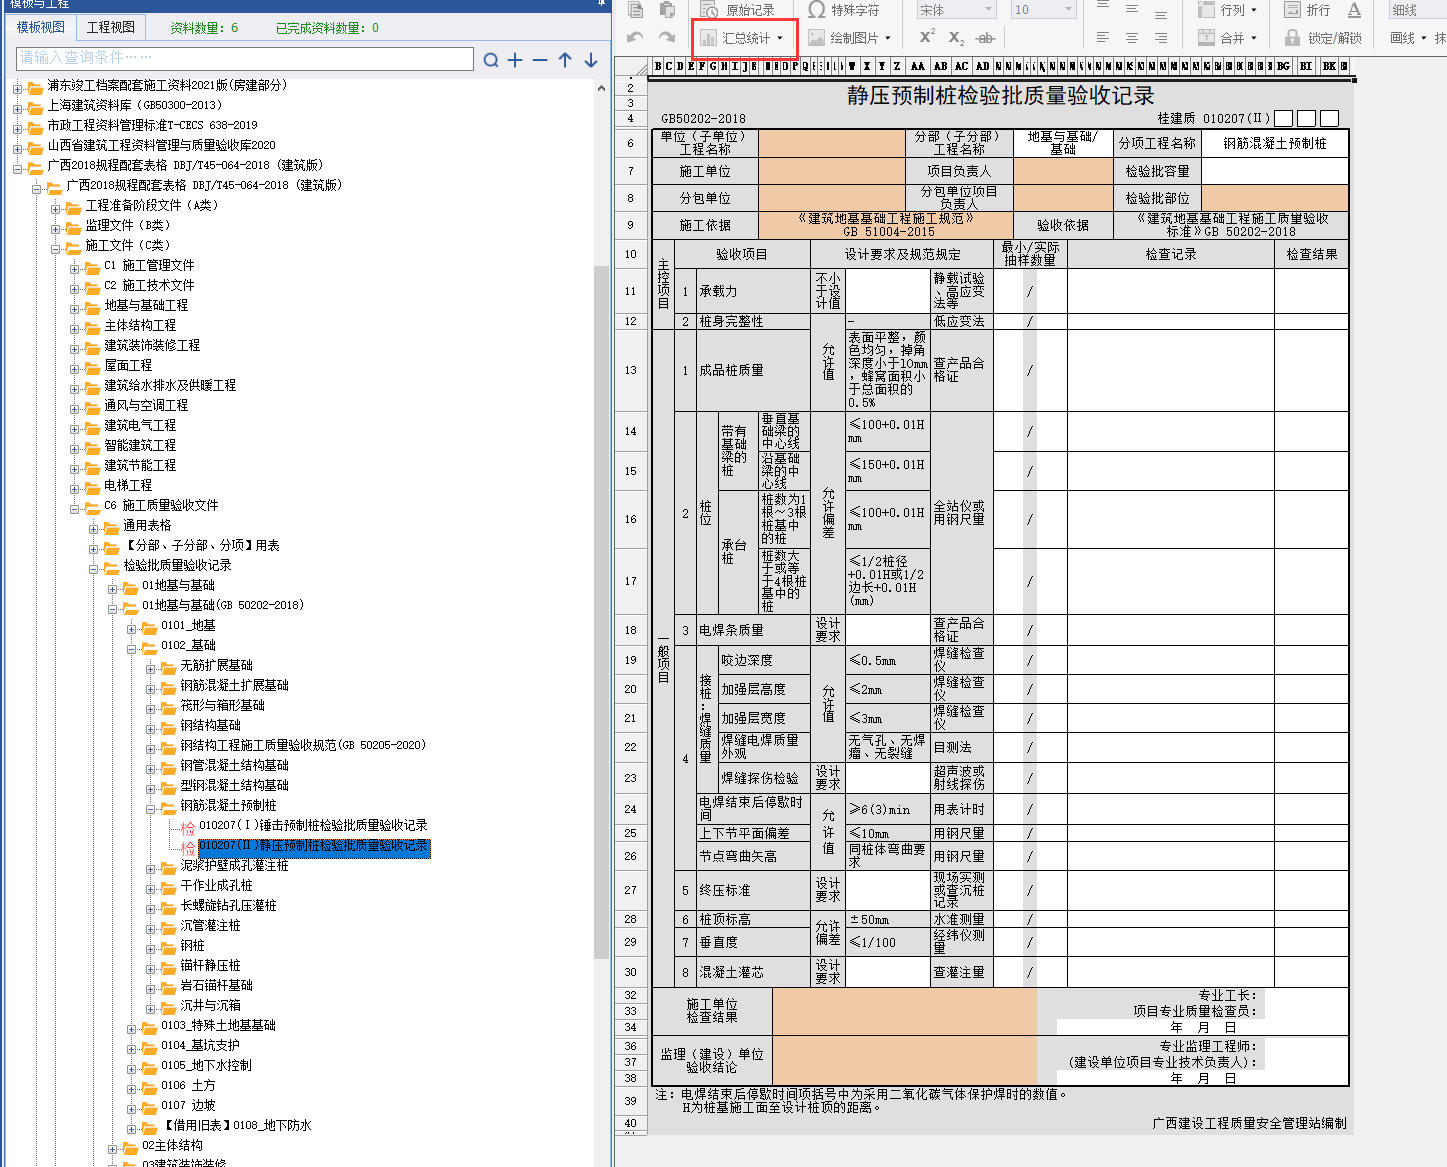Switch to the 模板视图 tab
The width and height of the screenshot is (1447, 1167).
click(40, 27)
